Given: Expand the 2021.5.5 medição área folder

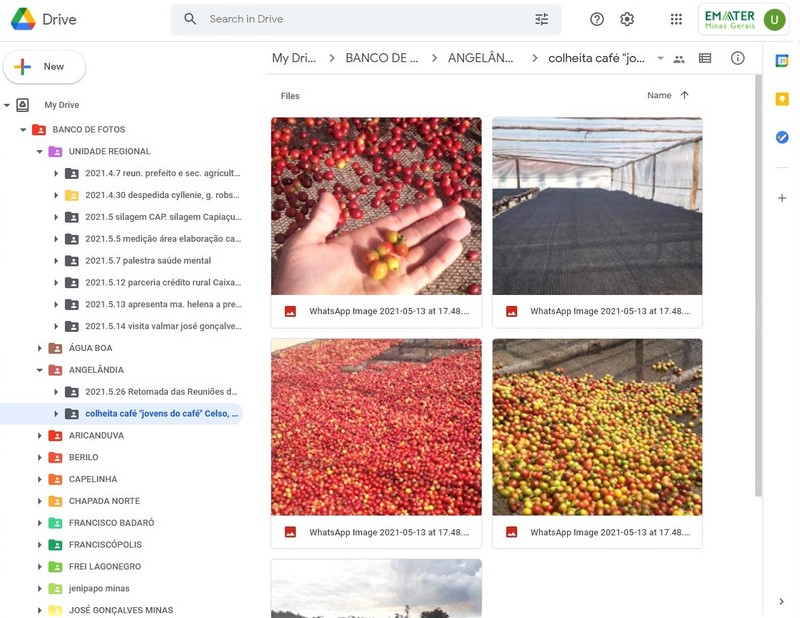Looking at the screenshot, I should tap(56, 239).
